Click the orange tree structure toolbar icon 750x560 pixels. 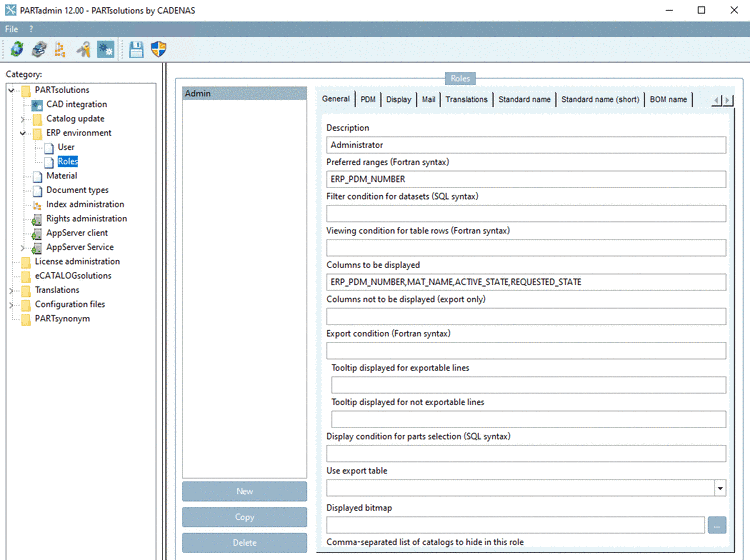pos(60,49)
